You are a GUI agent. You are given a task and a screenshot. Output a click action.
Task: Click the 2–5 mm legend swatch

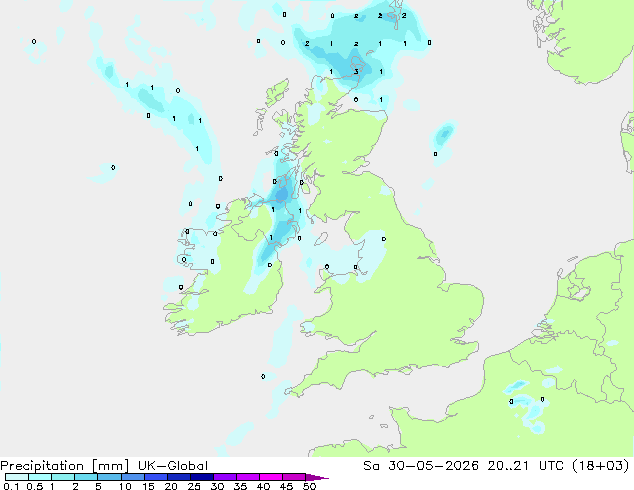[x=86, y=477]
